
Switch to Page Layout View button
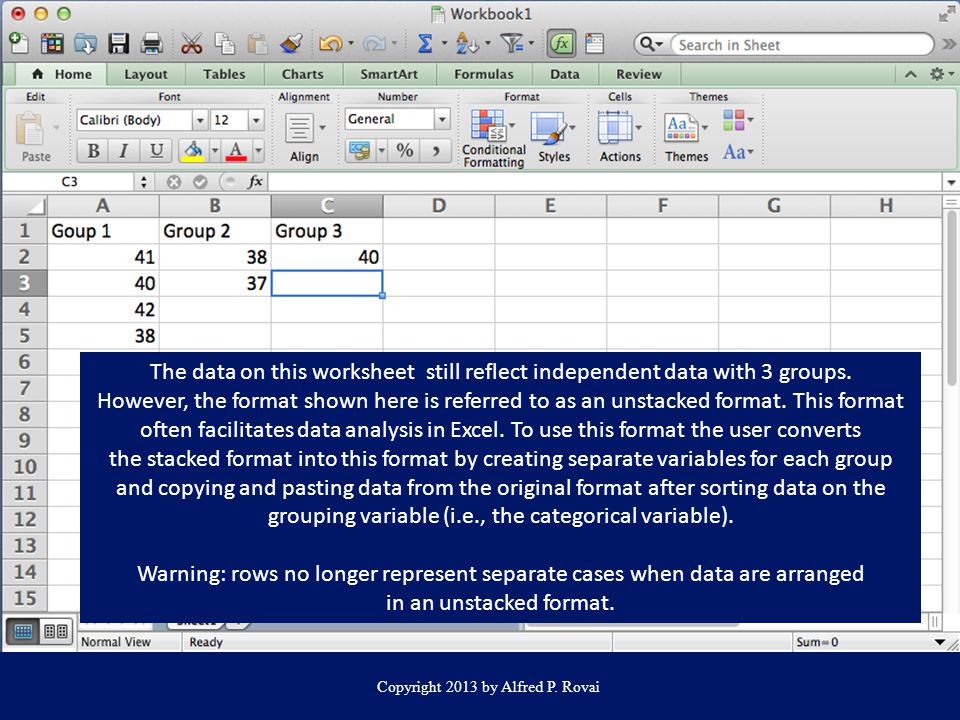click(56, 631)
